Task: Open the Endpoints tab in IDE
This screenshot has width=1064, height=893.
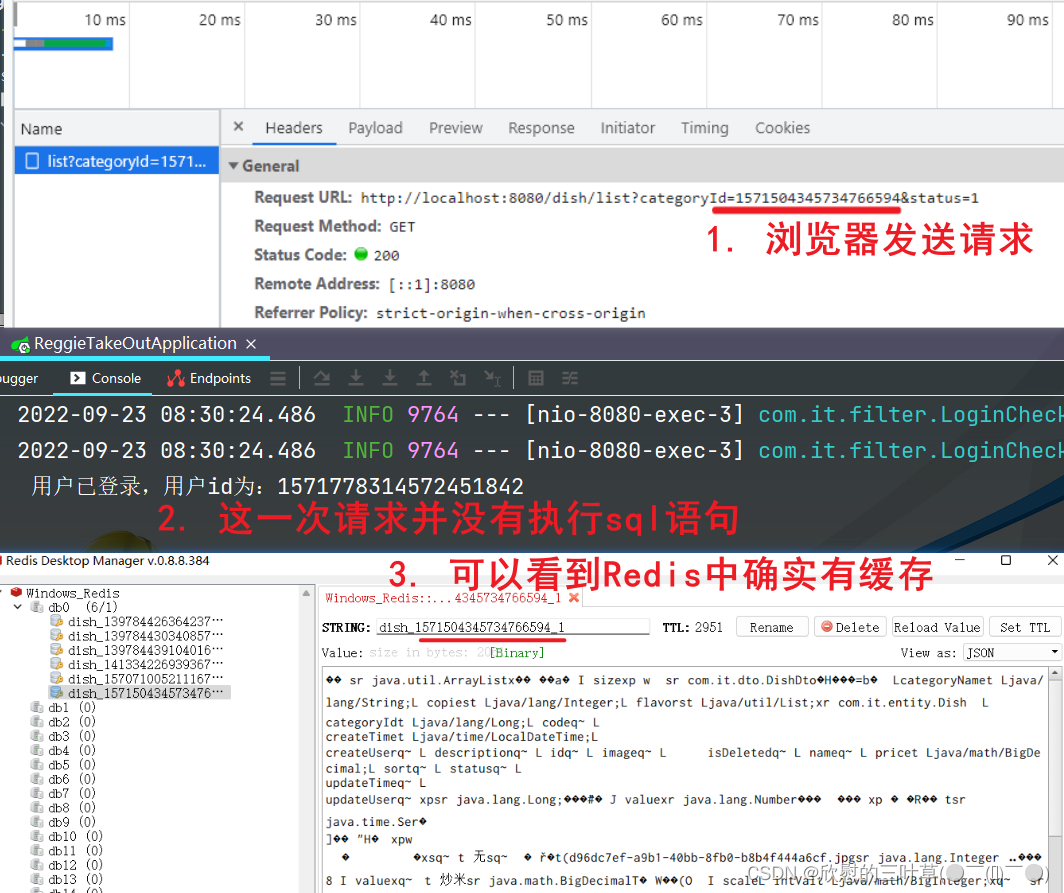Action: (209, 378)
